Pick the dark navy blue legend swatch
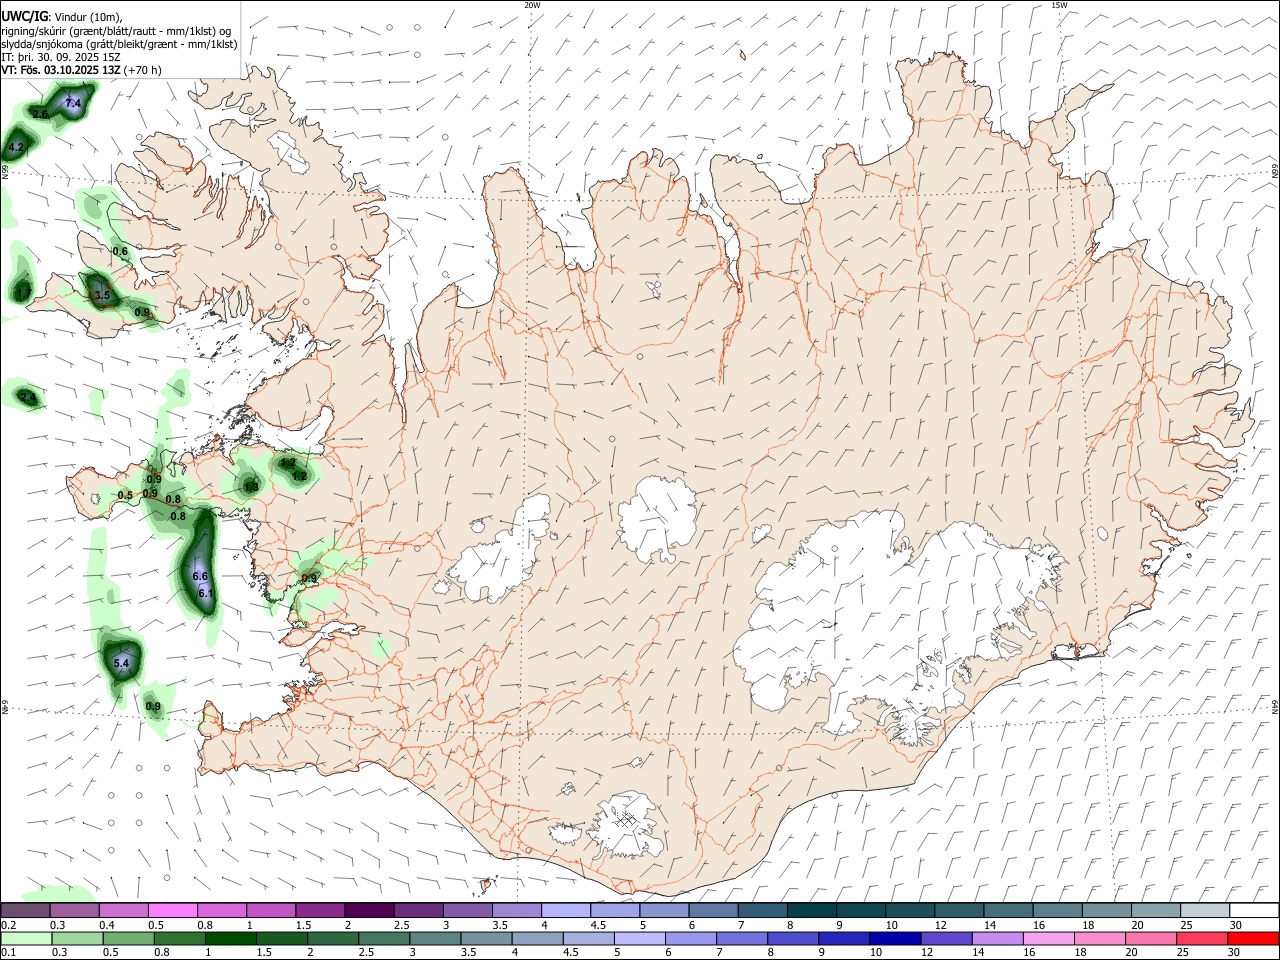 (x=893, y=938)
